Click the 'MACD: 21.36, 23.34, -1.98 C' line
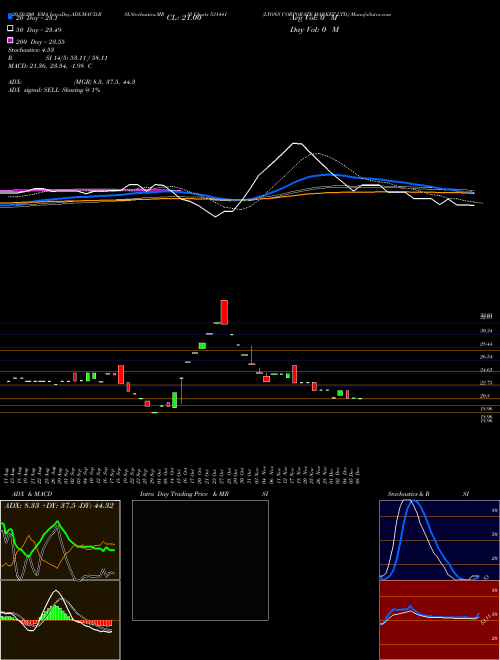The width and height of the screenshot is (500, 660). click(50, 66)
